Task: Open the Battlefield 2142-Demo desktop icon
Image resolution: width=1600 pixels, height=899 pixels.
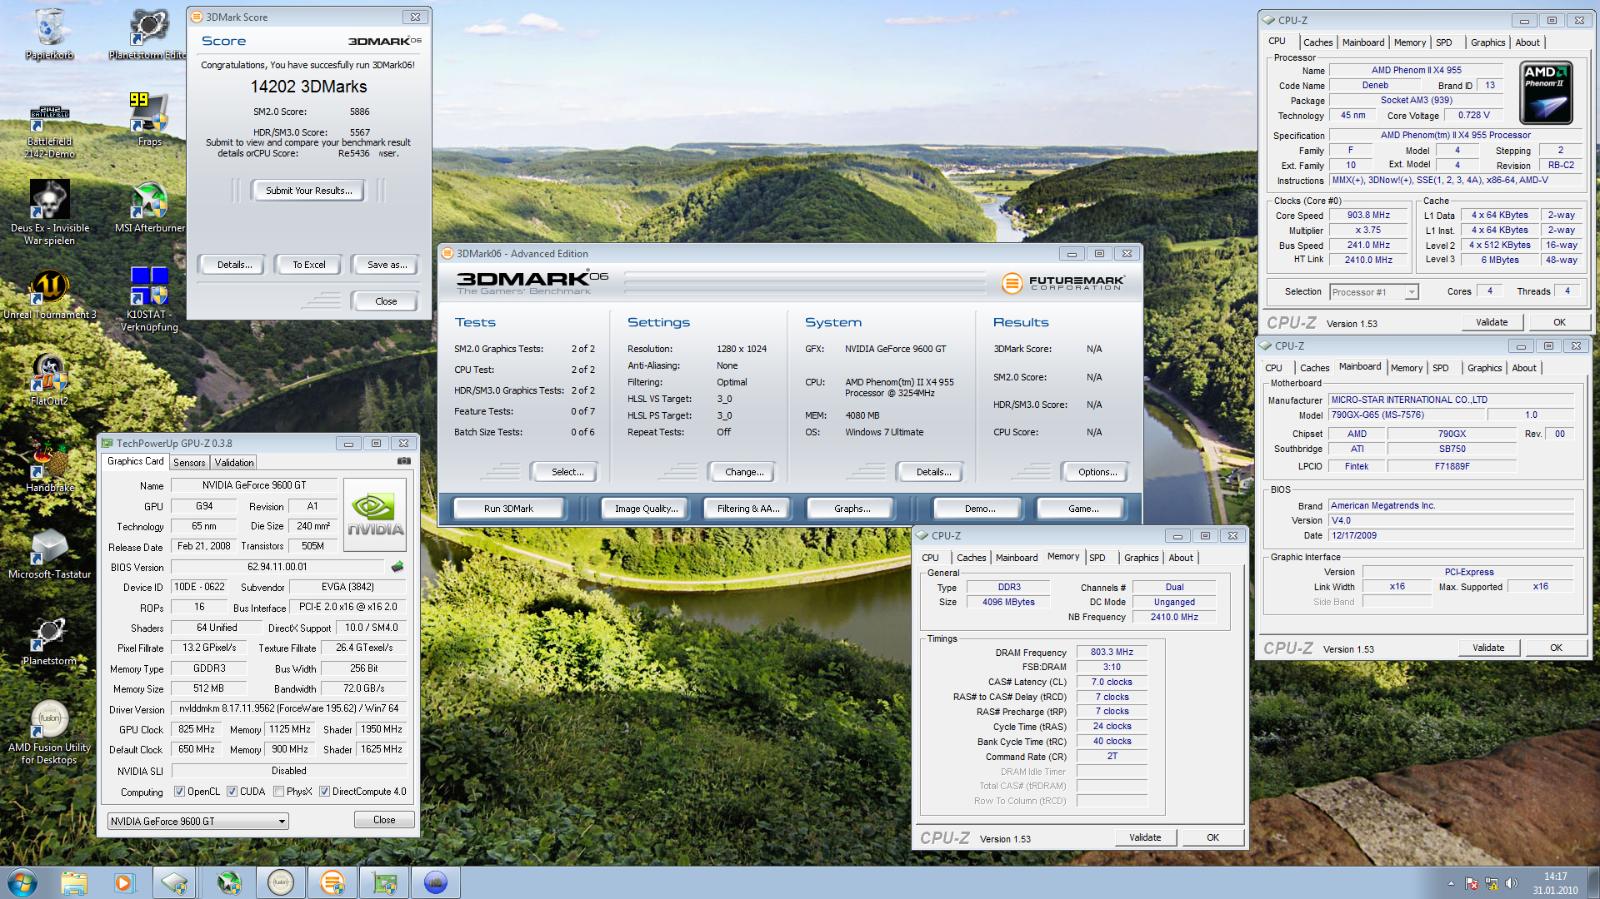Action: (49, 130)
